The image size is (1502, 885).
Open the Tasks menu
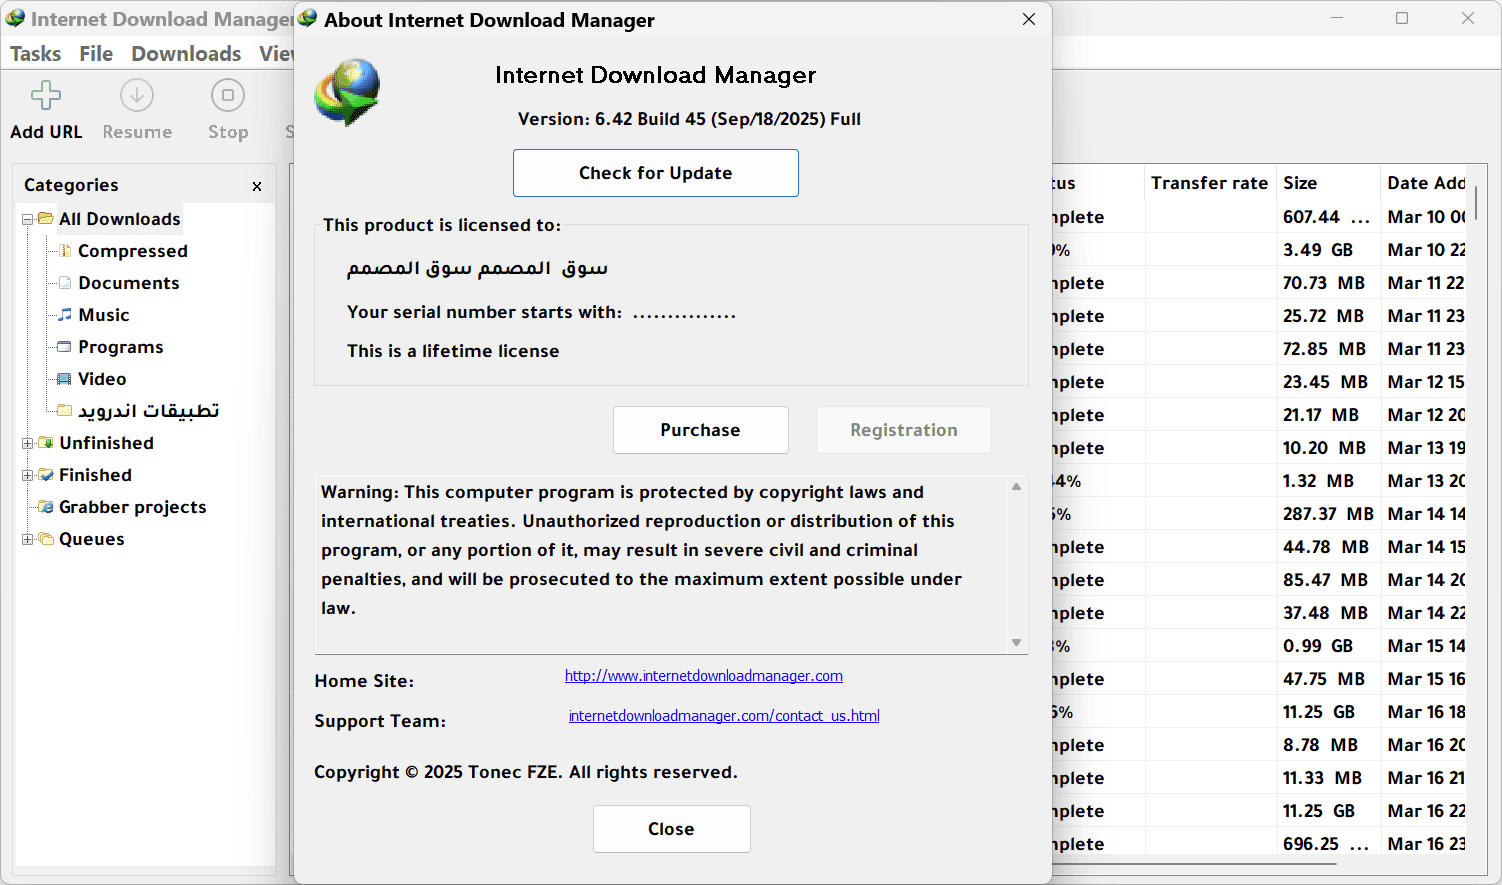pos(35,54)
